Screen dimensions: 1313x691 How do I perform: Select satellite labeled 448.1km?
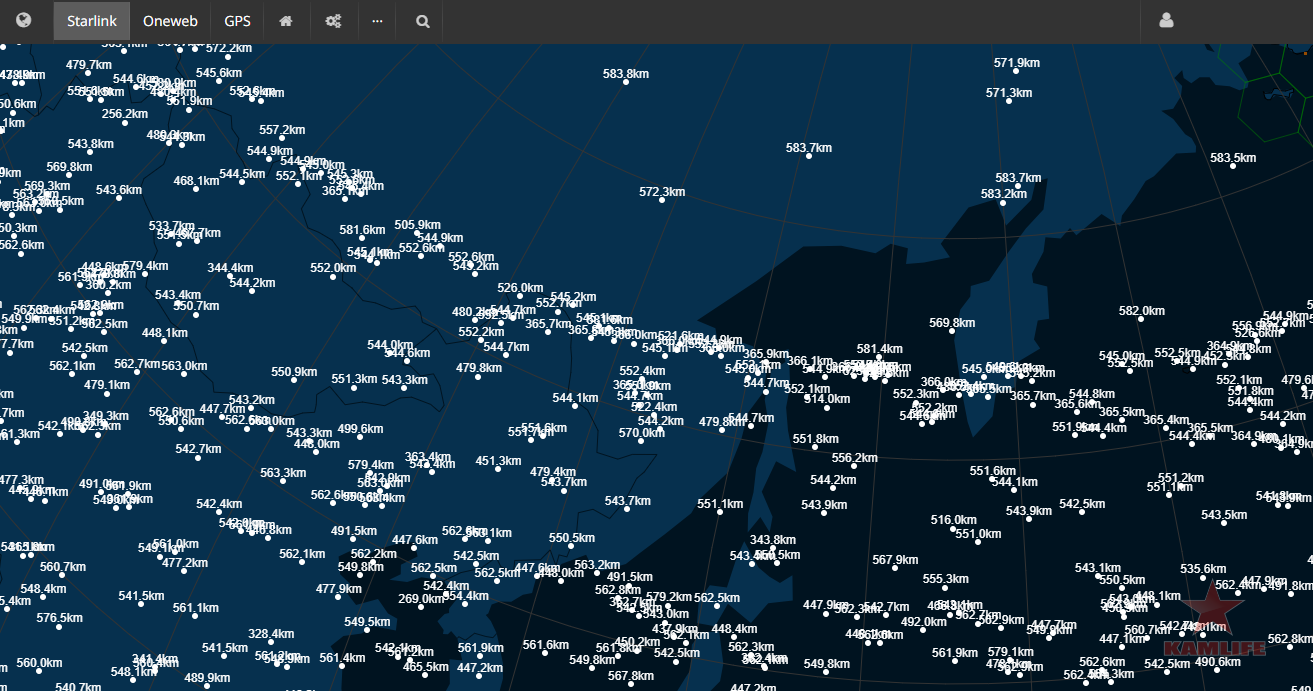pos(165,333)
